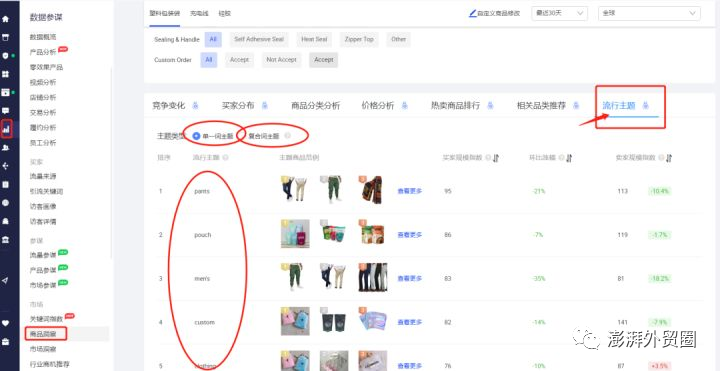
Task: Switch to the 充电线 category tab
Action: [199, 13]
